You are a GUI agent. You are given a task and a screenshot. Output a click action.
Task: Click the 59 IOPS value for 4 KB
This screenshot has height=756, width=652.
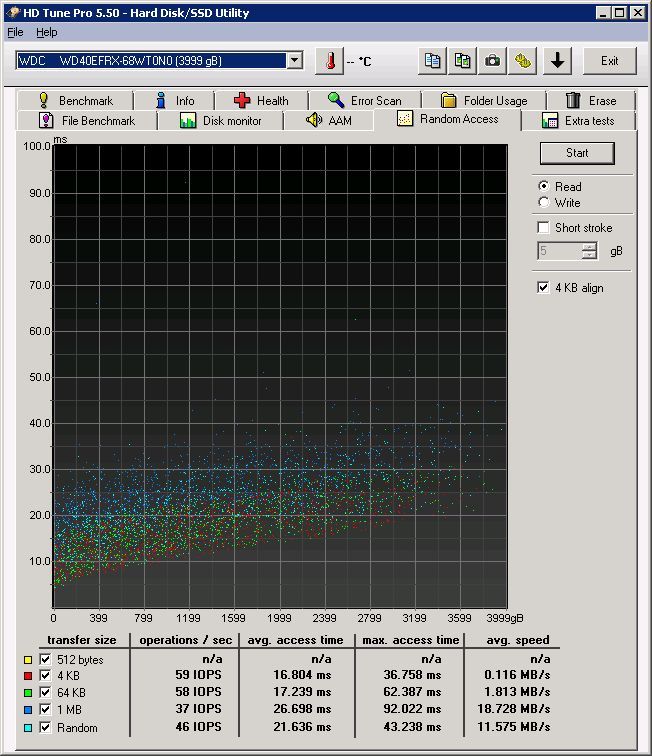tap(198, 675)
